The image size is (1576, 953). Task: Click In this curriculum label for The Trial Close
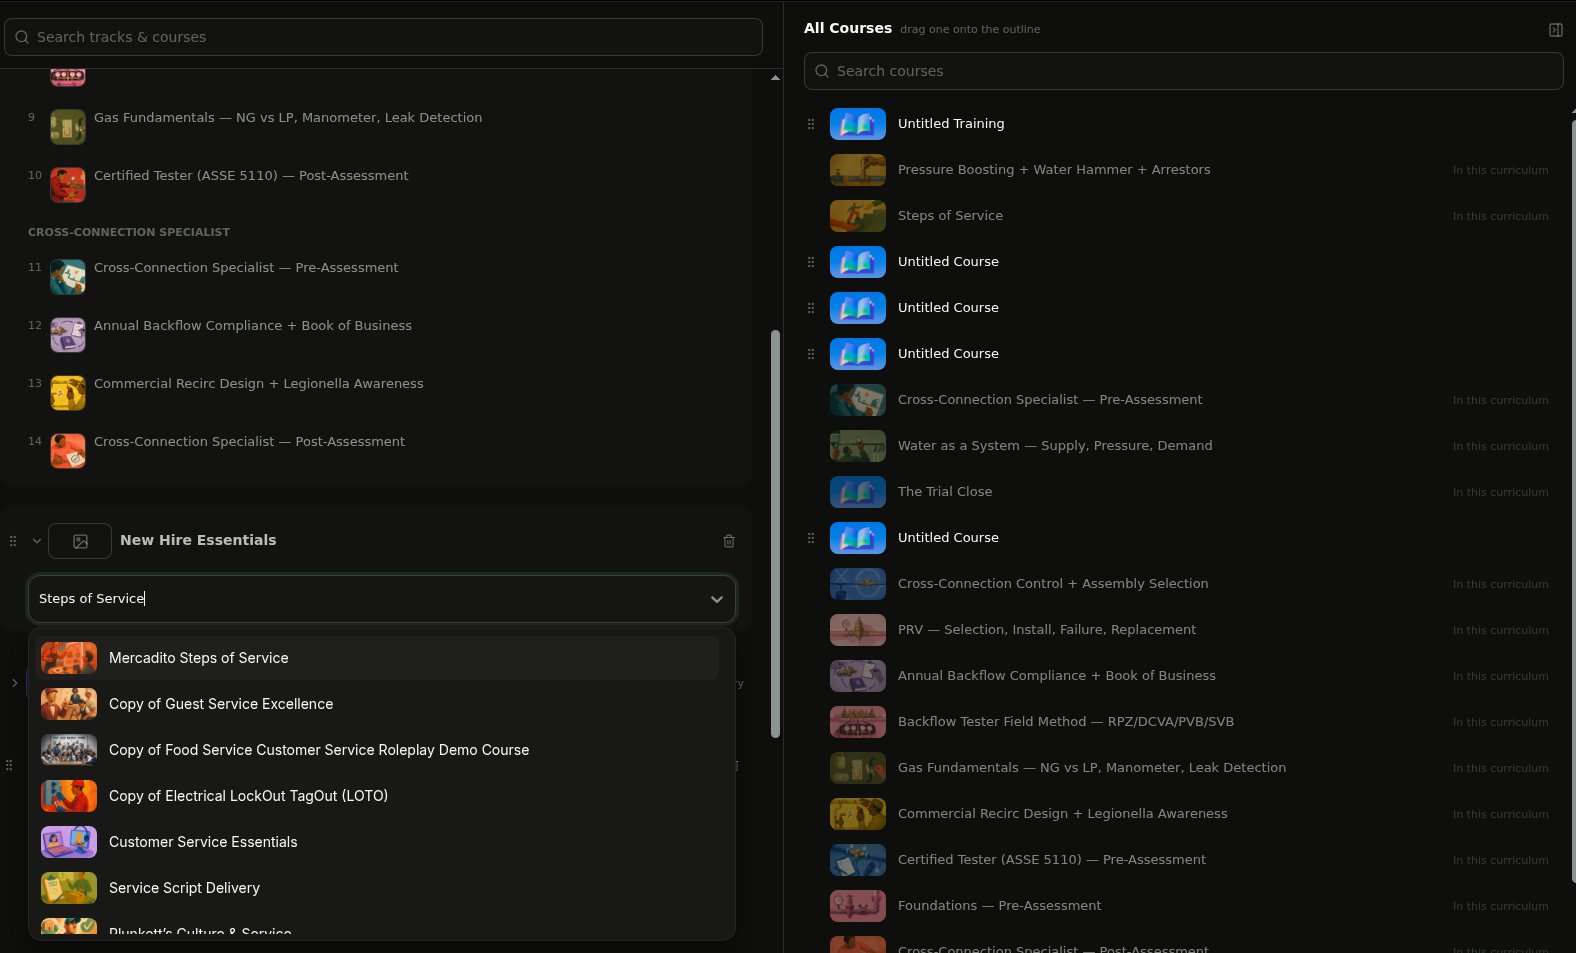coord(1500,493)
